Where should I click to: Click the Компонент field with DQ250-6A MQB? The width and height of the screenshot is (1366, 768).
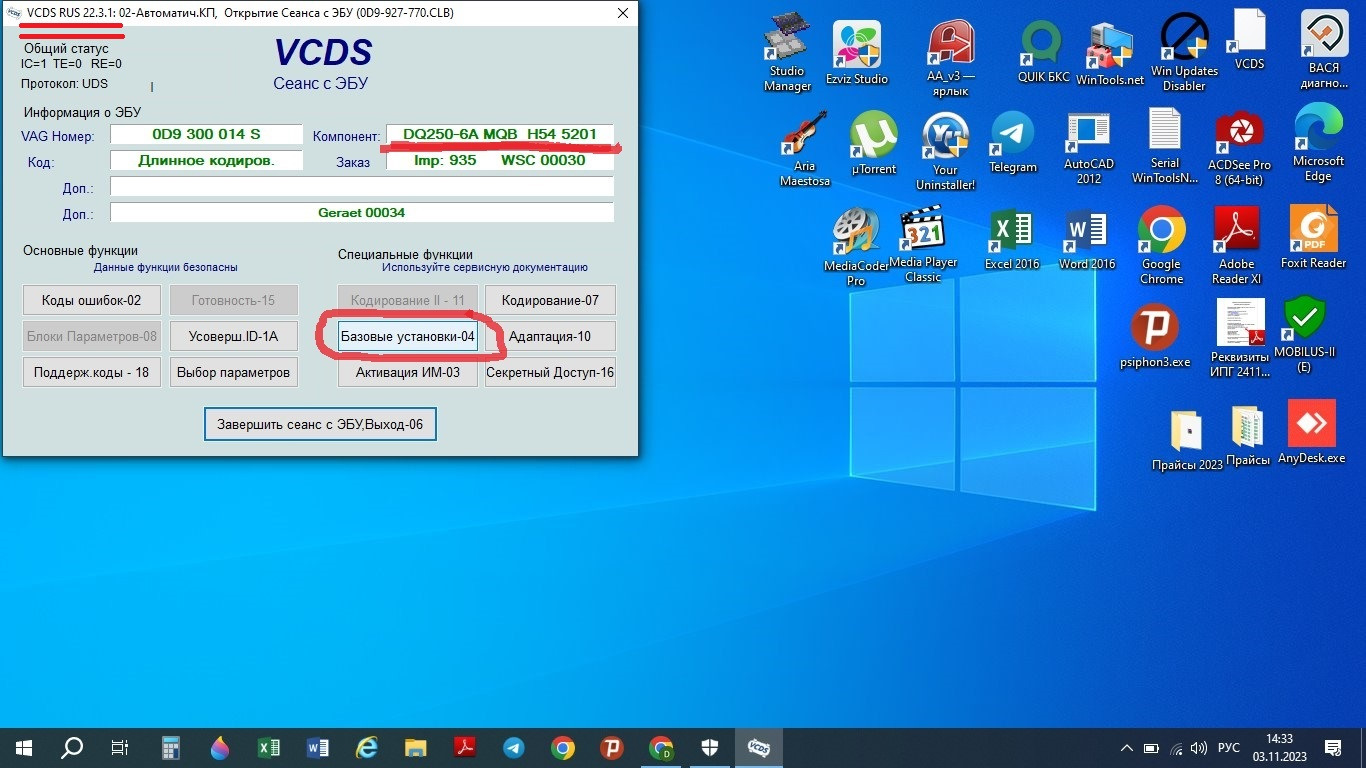pyautogui.click(x=500, y=134)
